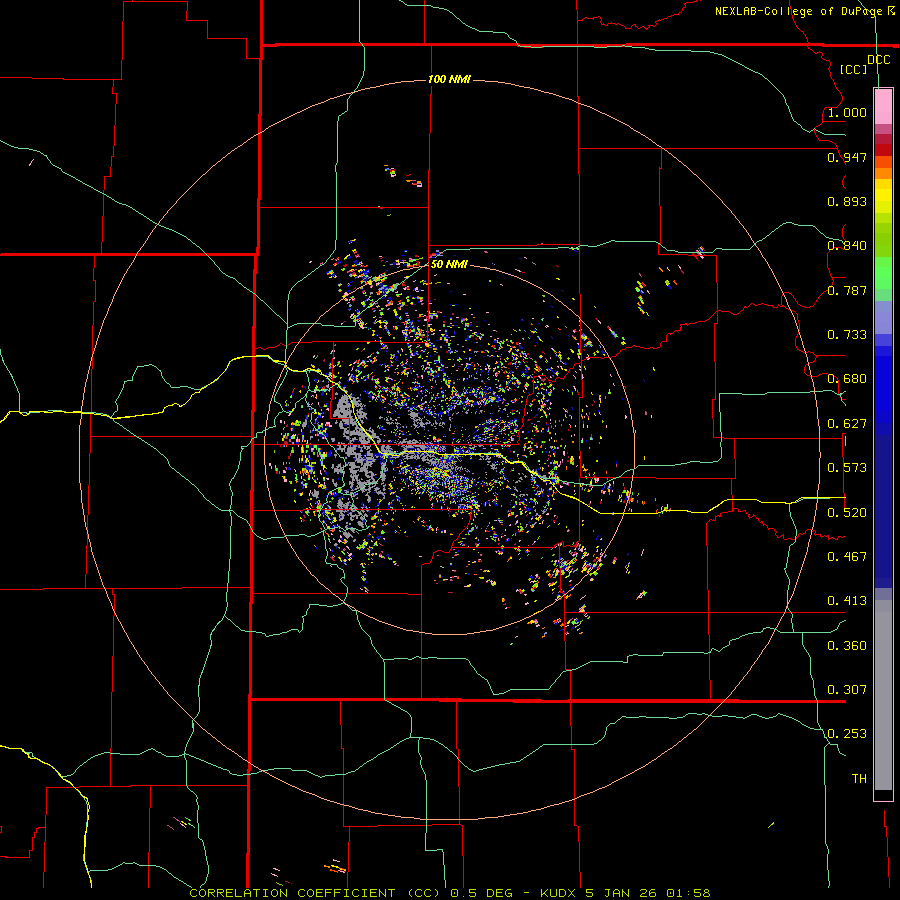Click the 0.947 legend value
900x900 pixels.
pyautogui.click(x=847, y=157)
